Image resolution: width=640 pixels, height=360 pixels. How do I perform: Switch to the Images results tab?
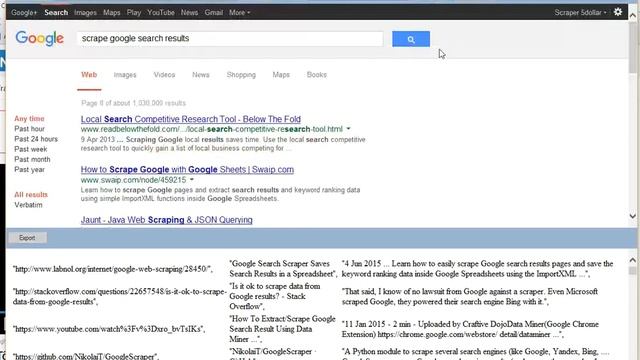coord(125,75)
